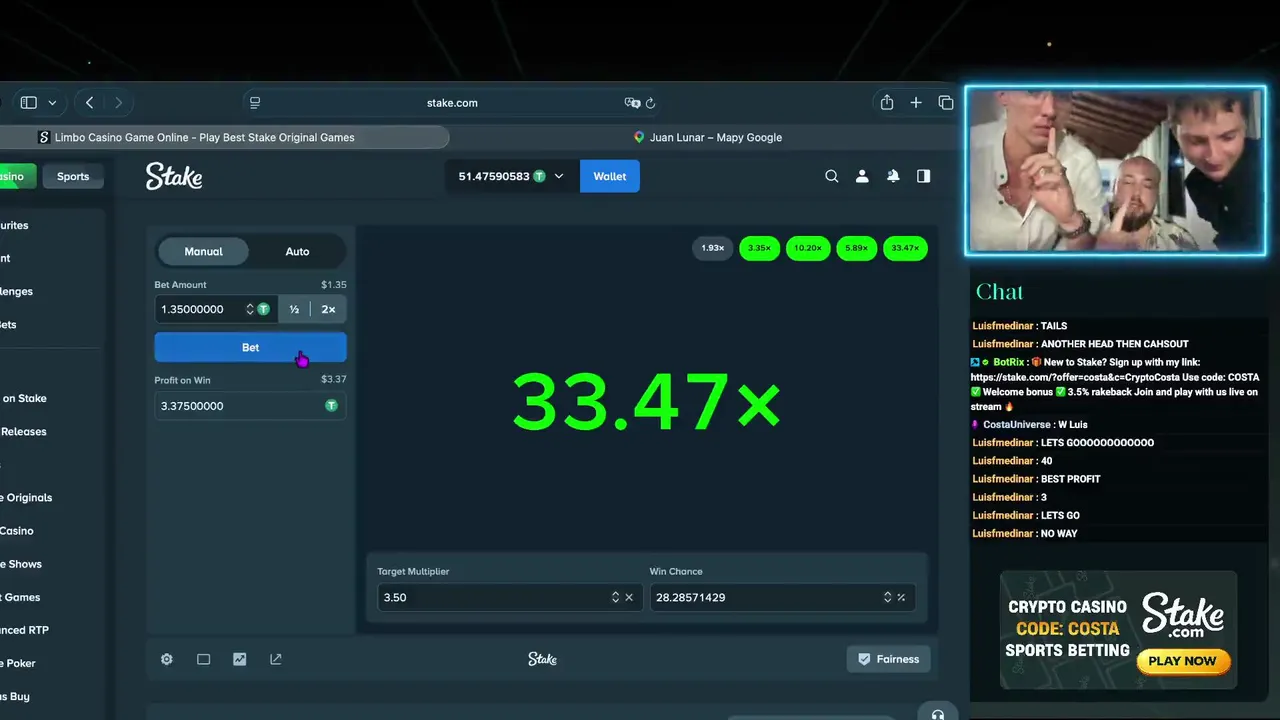The height and width of the screenshot is (720, 1280).
Task: Open the Releases sidebar item
Action: 23,431
